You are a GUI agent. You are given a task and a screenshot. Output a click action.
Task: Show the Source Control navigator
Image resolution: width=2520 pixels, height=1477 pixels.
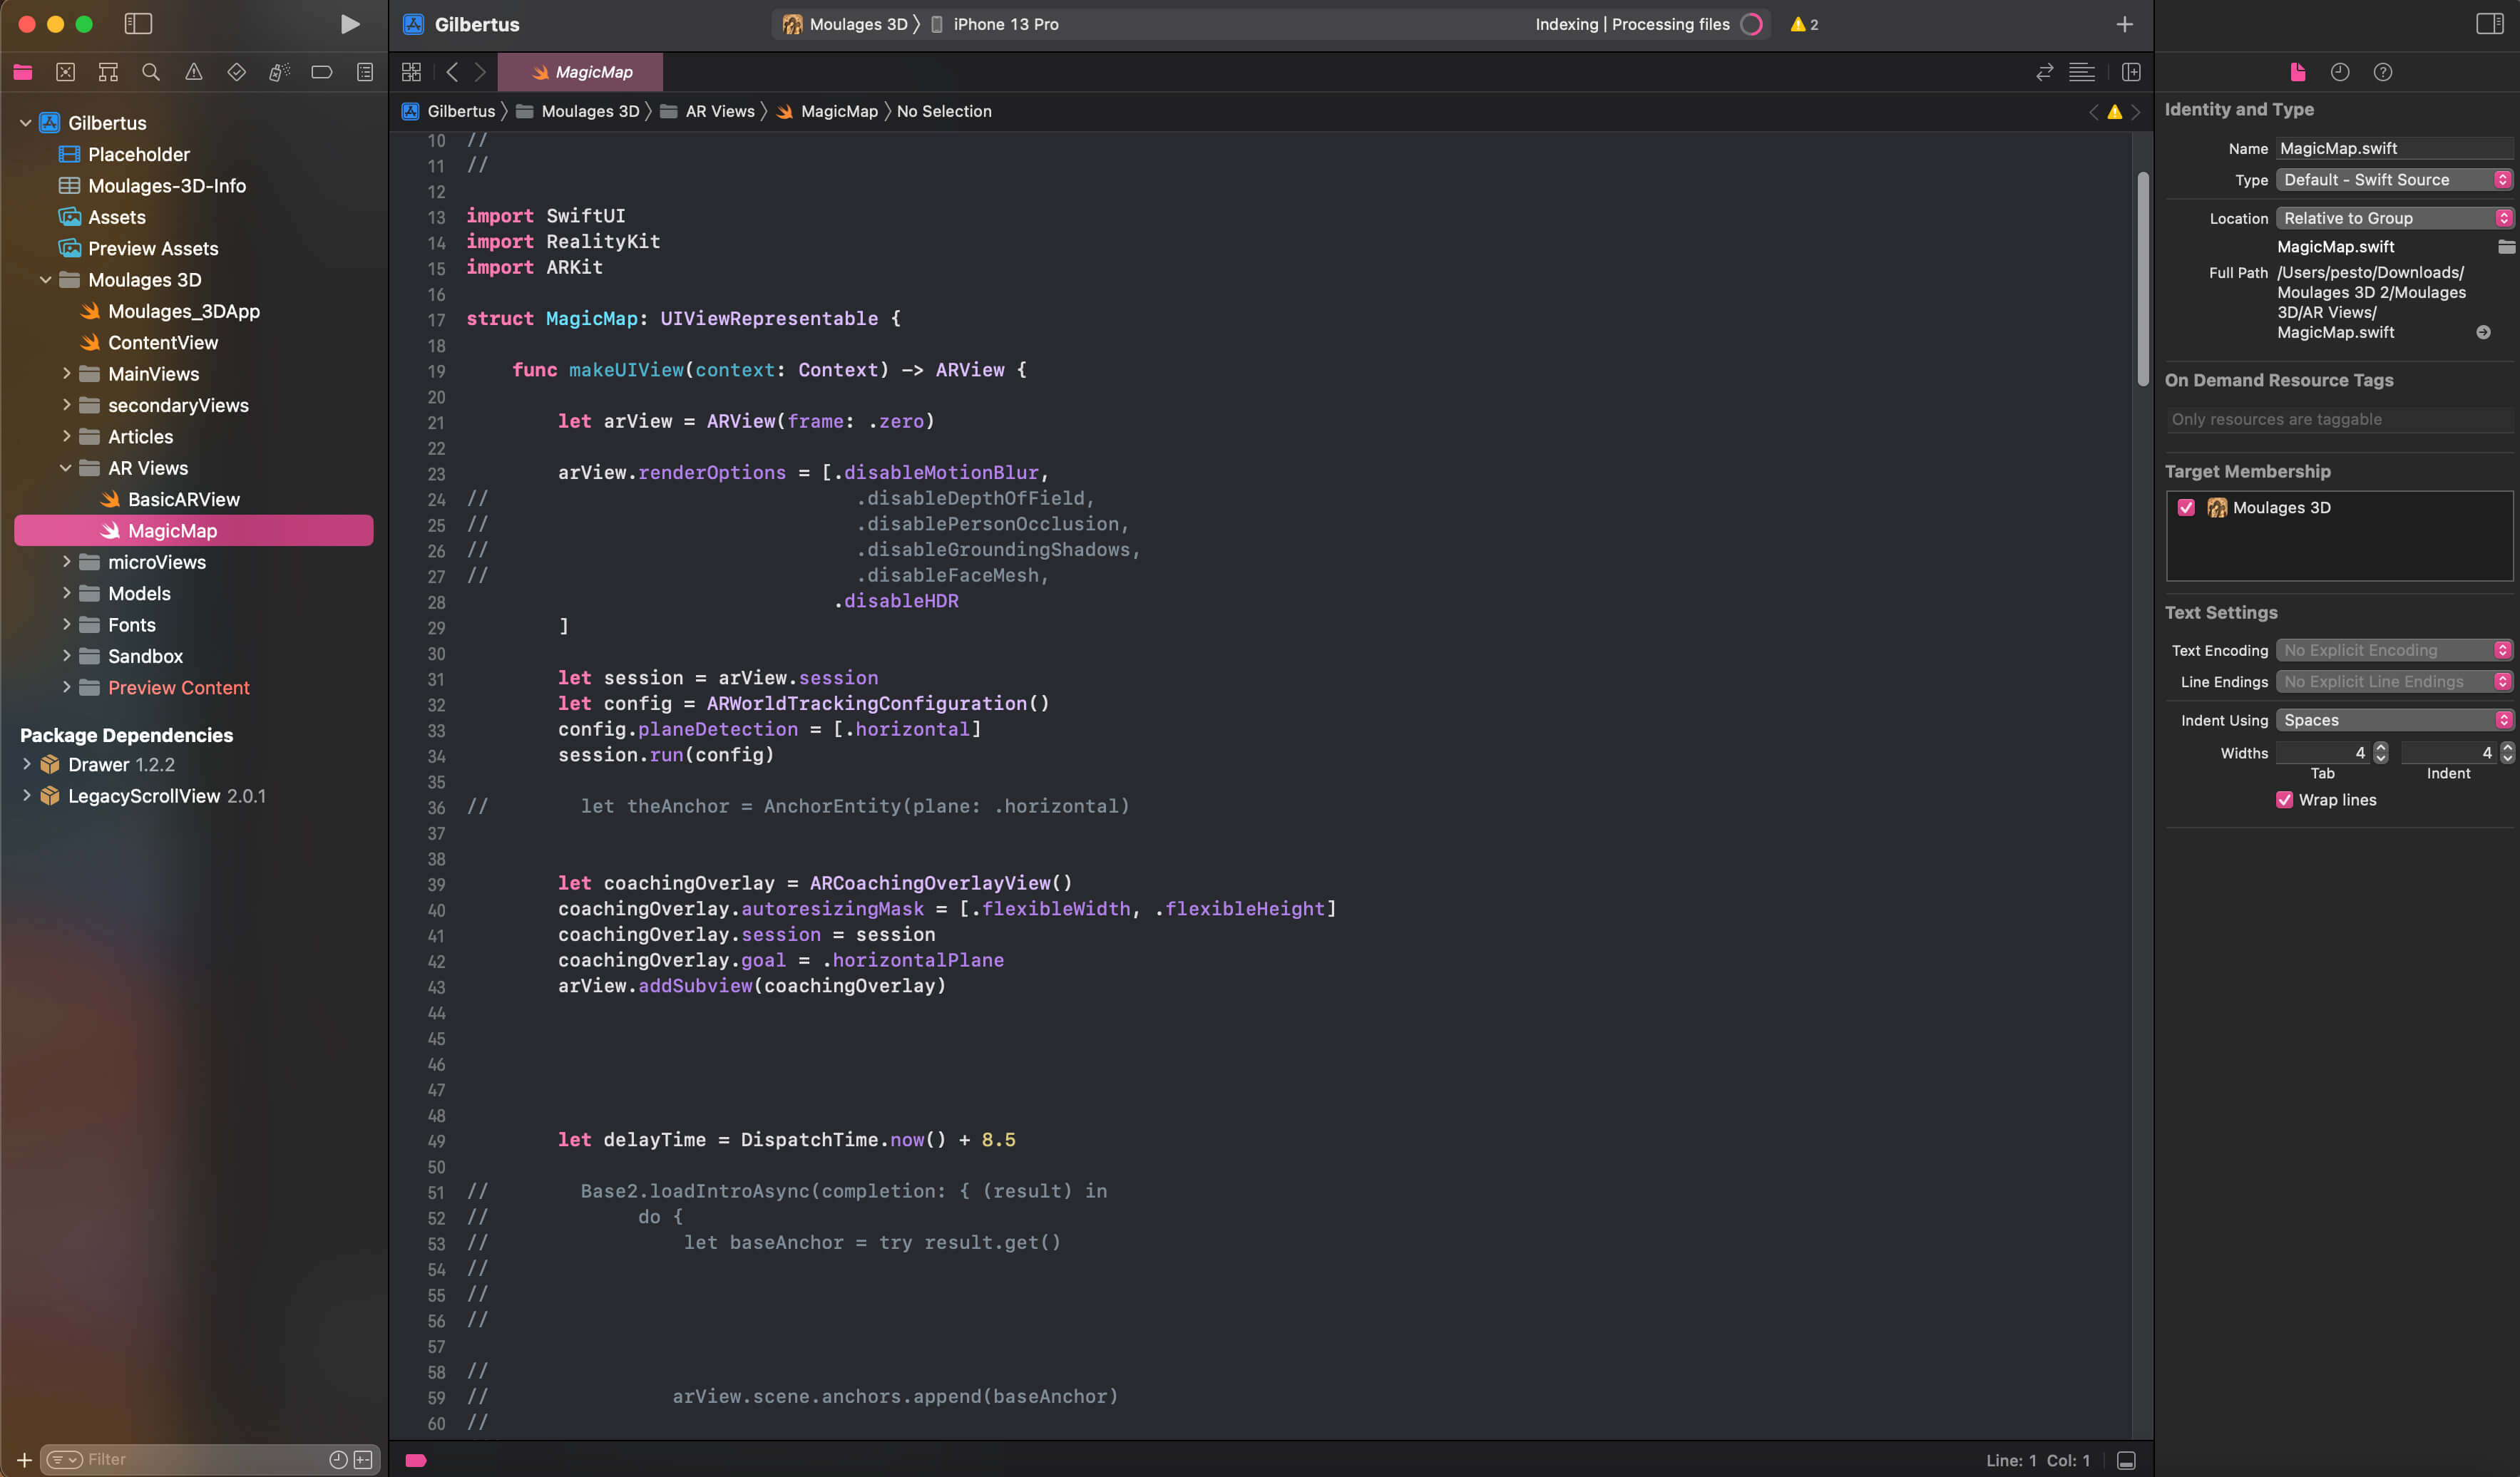tap(65, 72)
